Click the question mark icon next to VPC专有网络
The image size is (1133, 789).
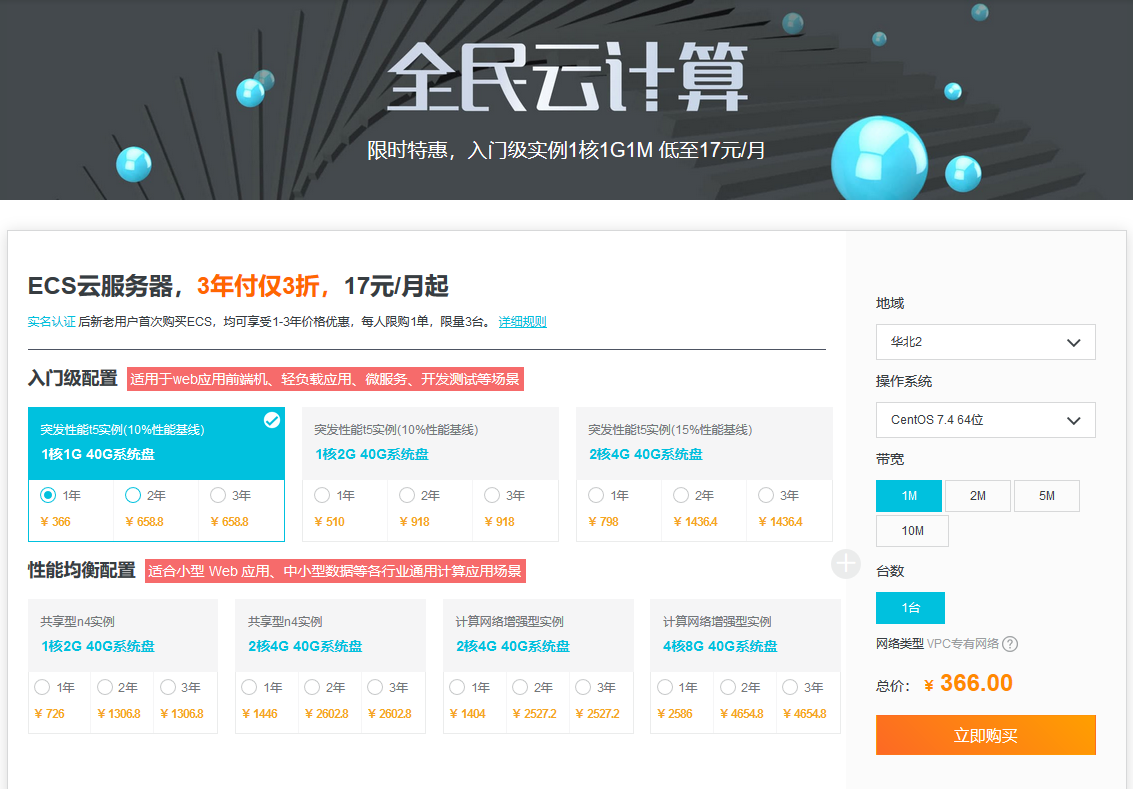click(1010, 644)
